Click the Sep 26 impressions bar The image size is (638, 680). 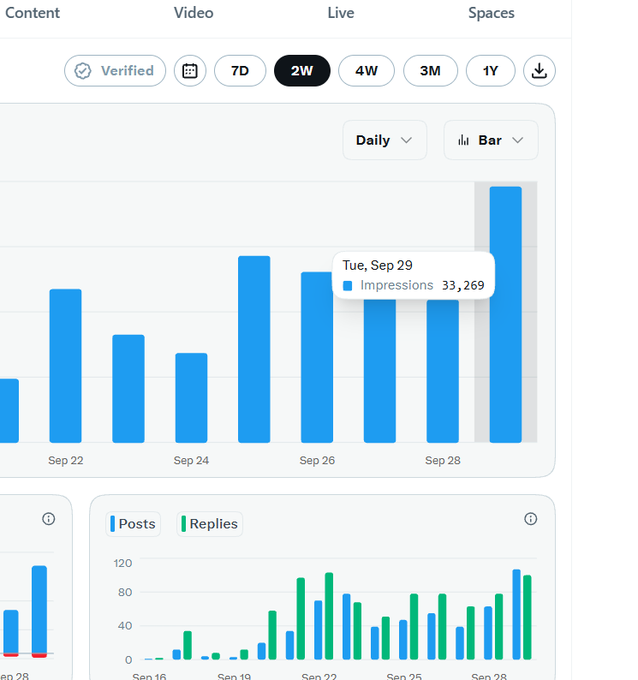pyautogui.click(x=317, y=357)
